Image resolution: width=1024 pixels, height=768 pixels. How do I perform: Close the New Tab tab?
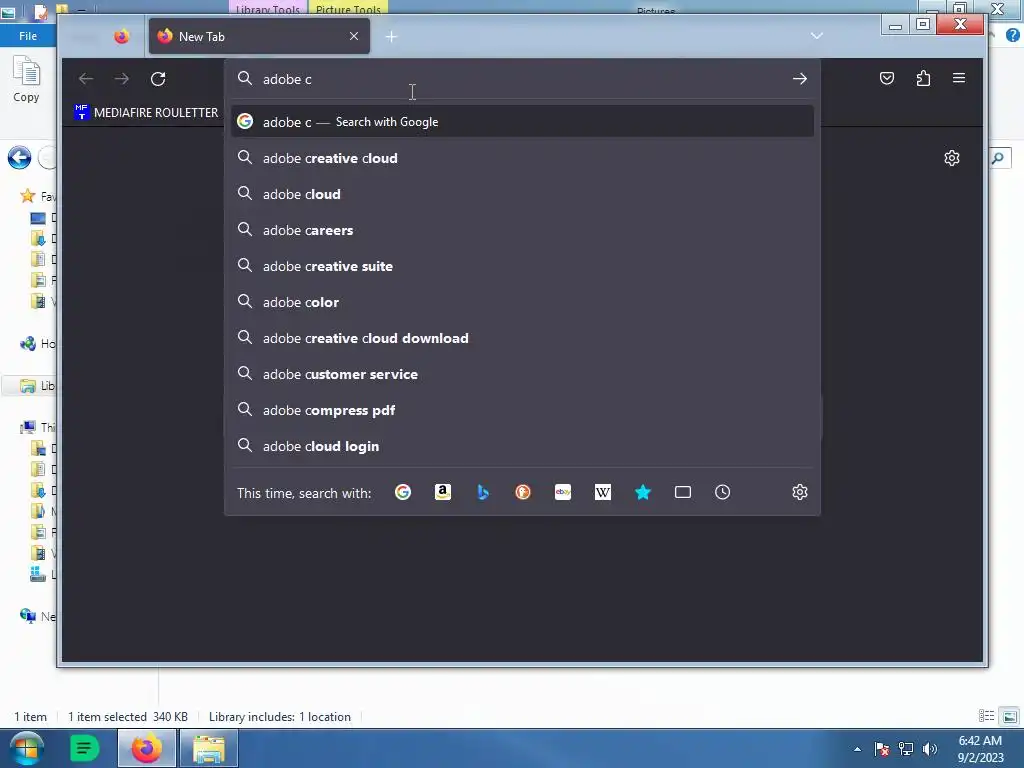point(354,37)
